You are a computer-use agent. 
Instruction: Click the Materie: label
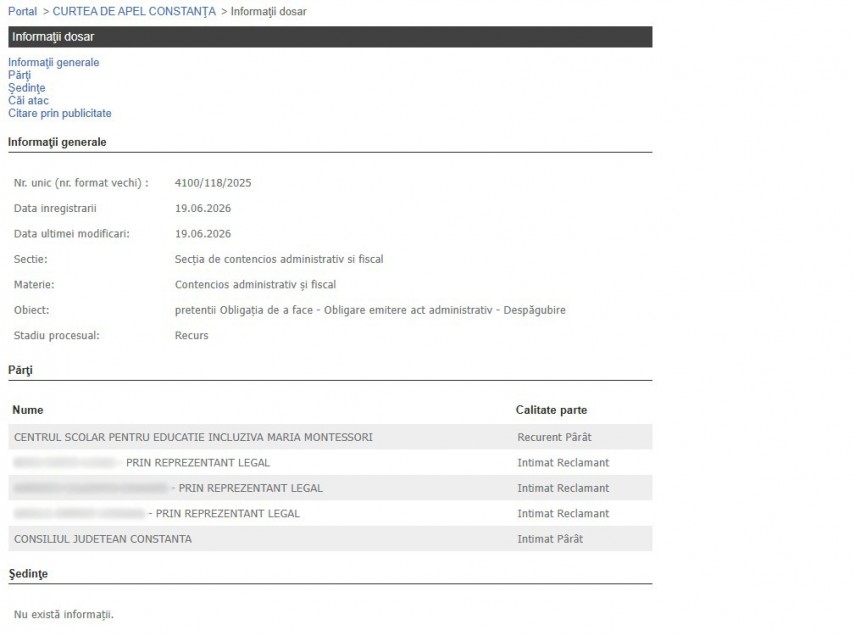(34, 285)
